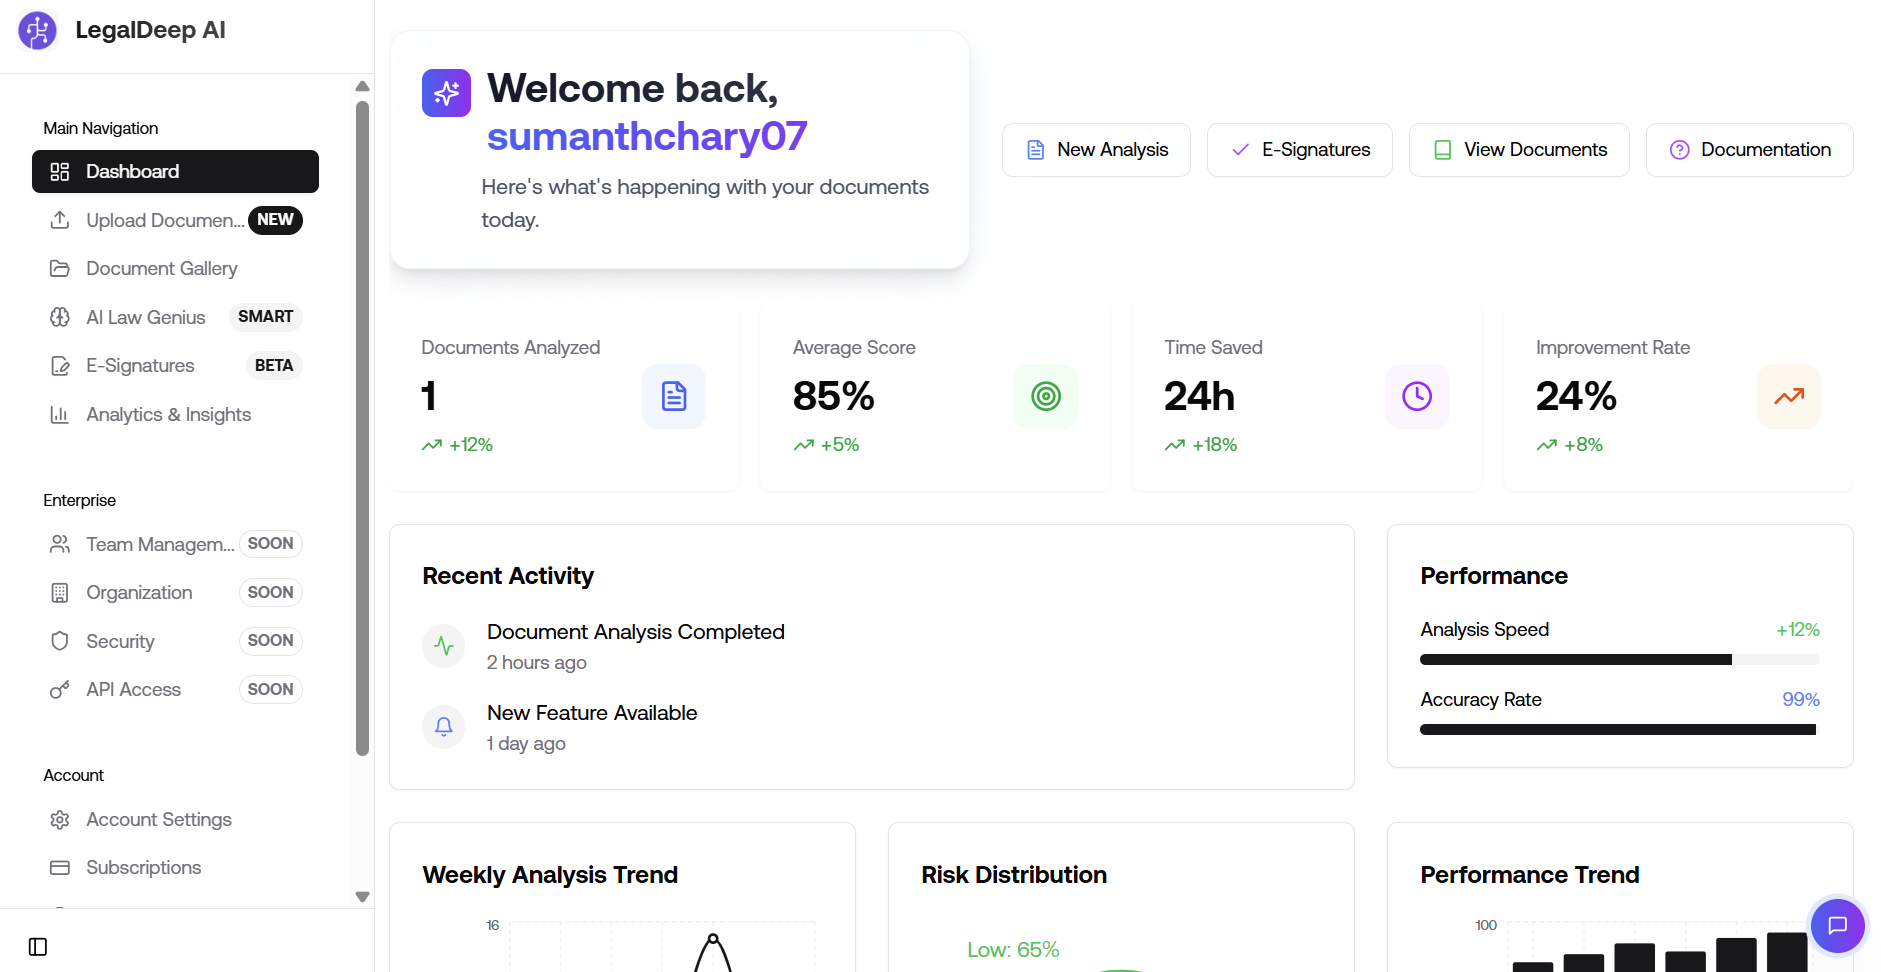The height and width of the screenshot is (972, 1881).
Task: Open the chat bubble floating icon
Action: [x=1837, y=925]
